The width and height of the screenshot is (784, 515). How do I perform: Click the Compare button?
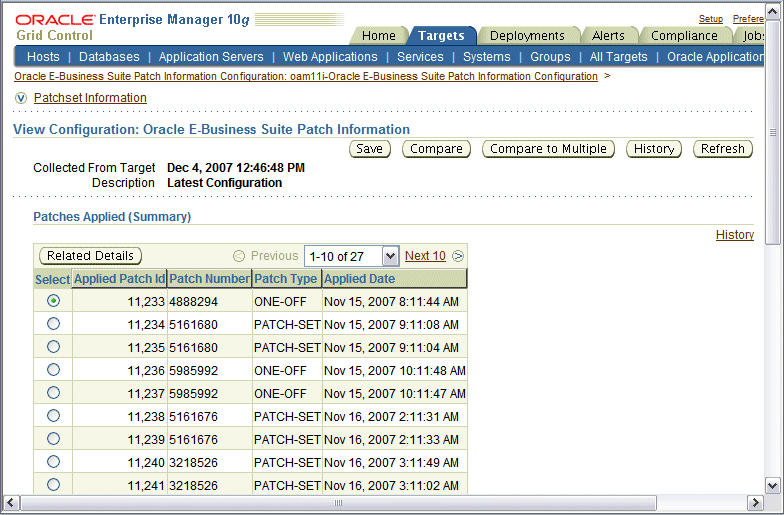[x=436, y=149]
